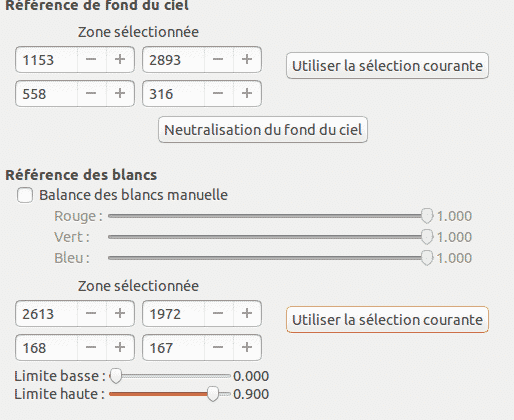Click minus on background field 1153
The height and width of the screenshot is (420, 514).
[91, 60]
